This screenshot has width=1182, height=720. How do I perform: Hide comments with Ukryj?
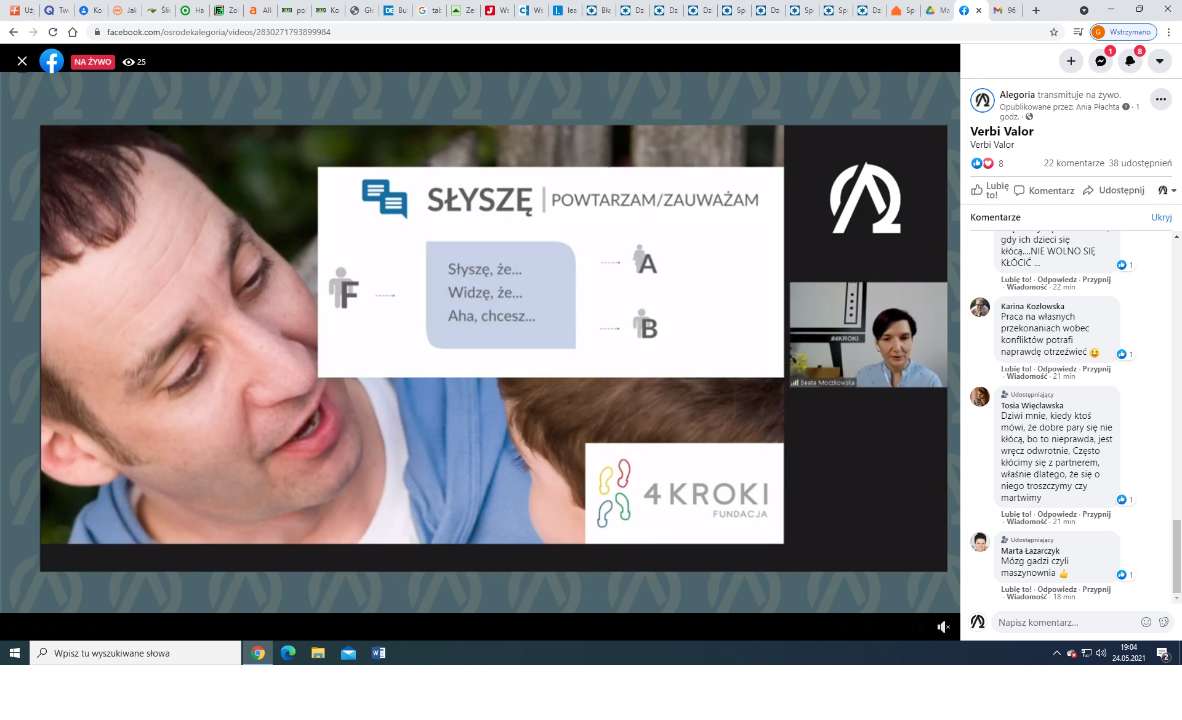[1161, 217]
